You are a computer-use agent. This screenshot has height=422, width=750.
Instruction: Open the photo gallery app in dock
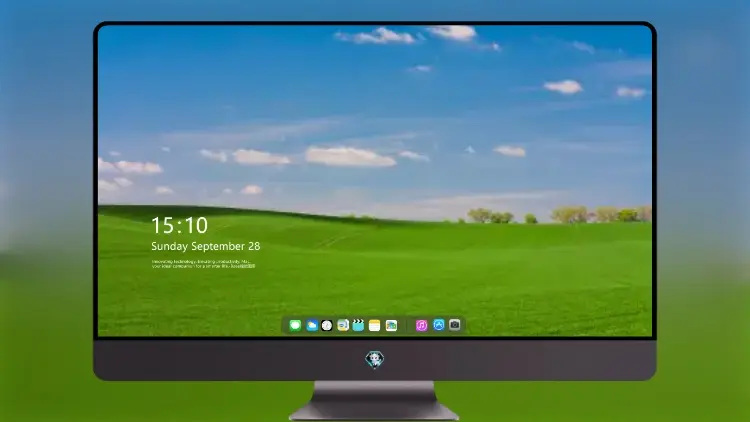(x=391, y=325)
